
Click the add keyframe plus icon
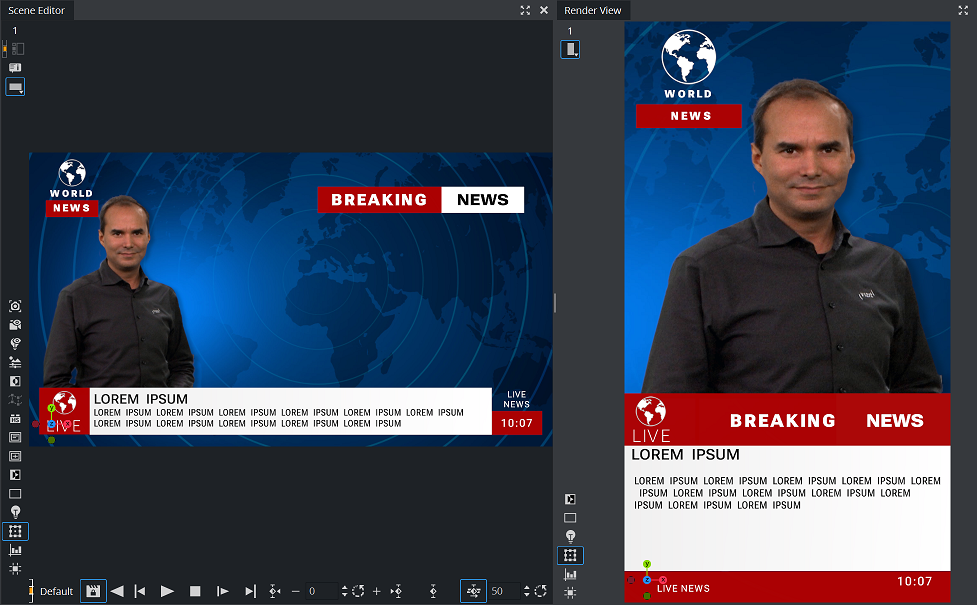(x=376, y=591)
